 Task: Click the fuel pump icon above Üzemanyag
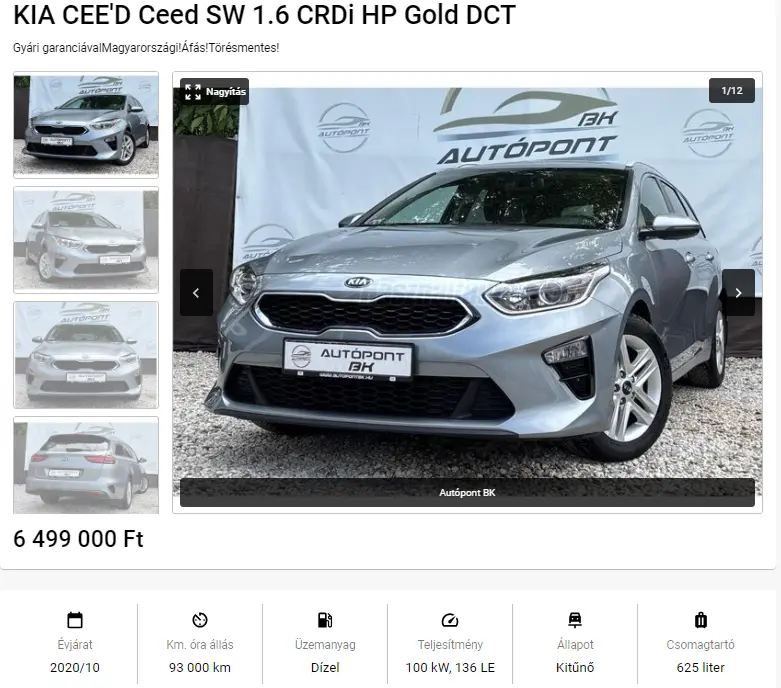pyautogui.click(x=325, y=620)
